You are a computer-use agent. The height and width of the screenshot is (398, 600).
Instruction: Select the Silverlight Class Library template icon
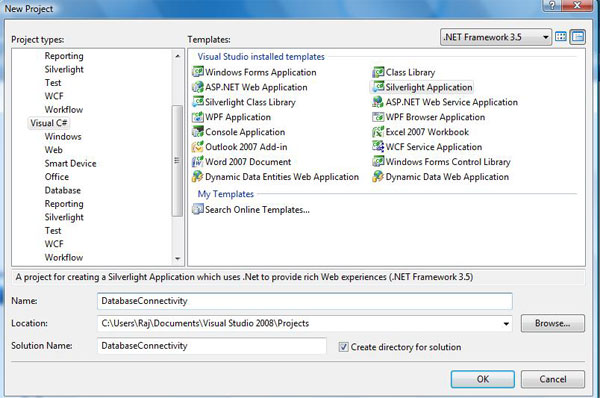[x=197, y=102]
